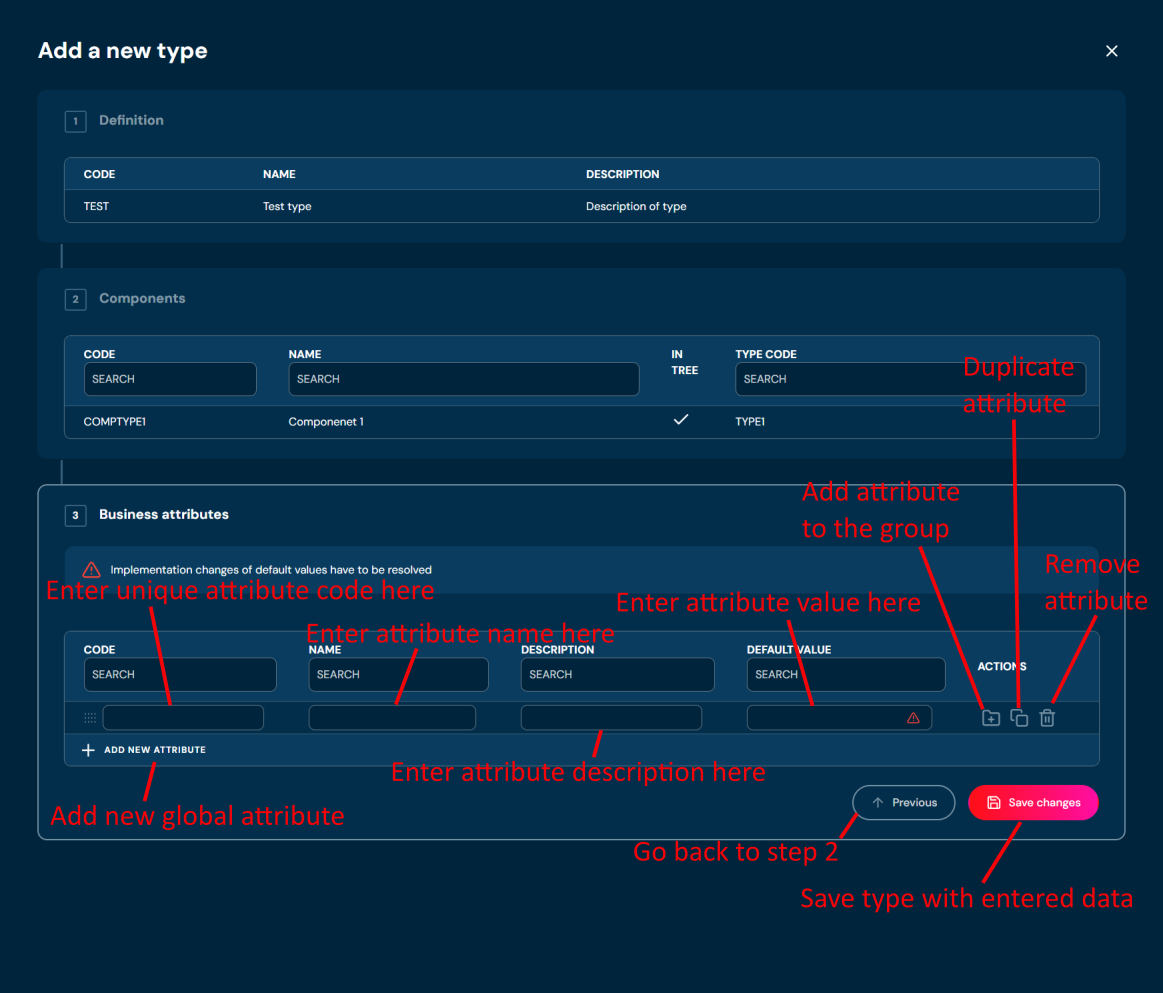
Task: Click the warning icon in default value field
Action: click(x=913, y=718)
